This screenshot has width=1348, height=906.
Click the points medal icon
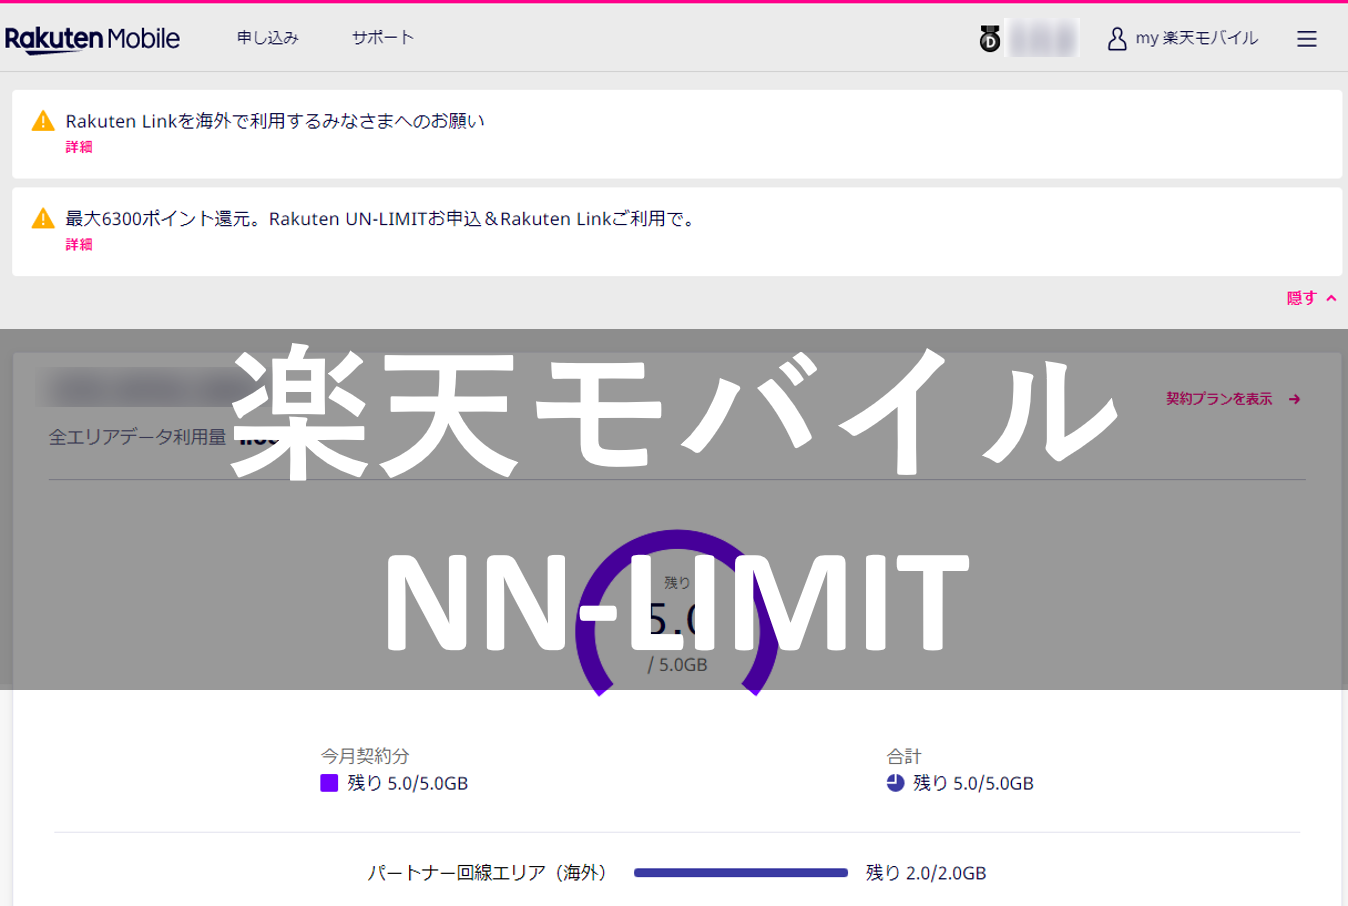click(x=989, y=39)
